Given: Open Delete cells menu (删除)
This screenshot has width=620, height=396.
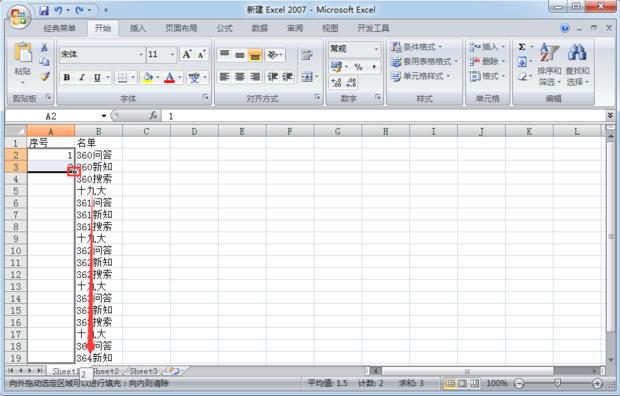Looking at the screenshot, I should coord(487,62).
